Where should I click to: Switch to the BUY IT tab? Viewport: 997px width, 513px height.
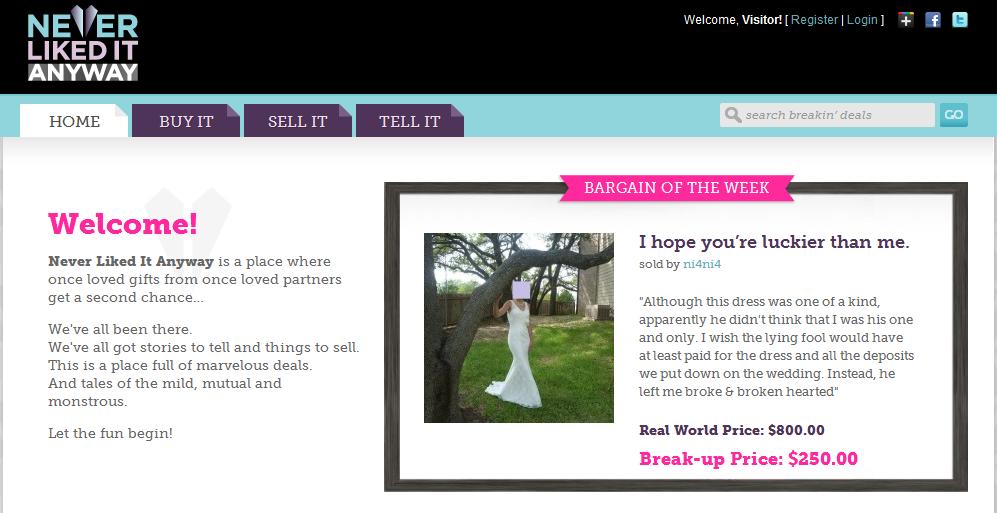(186, 121)
